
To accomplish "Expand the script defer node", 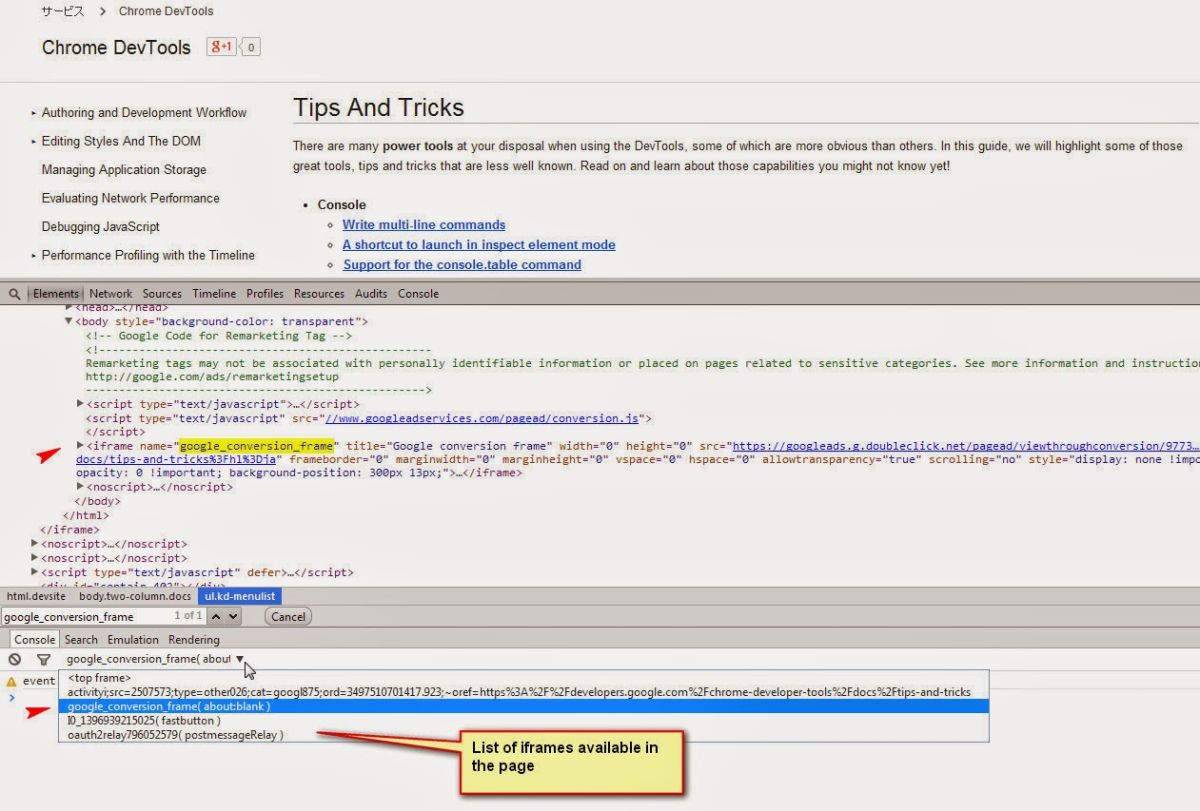I will point(35,573).
